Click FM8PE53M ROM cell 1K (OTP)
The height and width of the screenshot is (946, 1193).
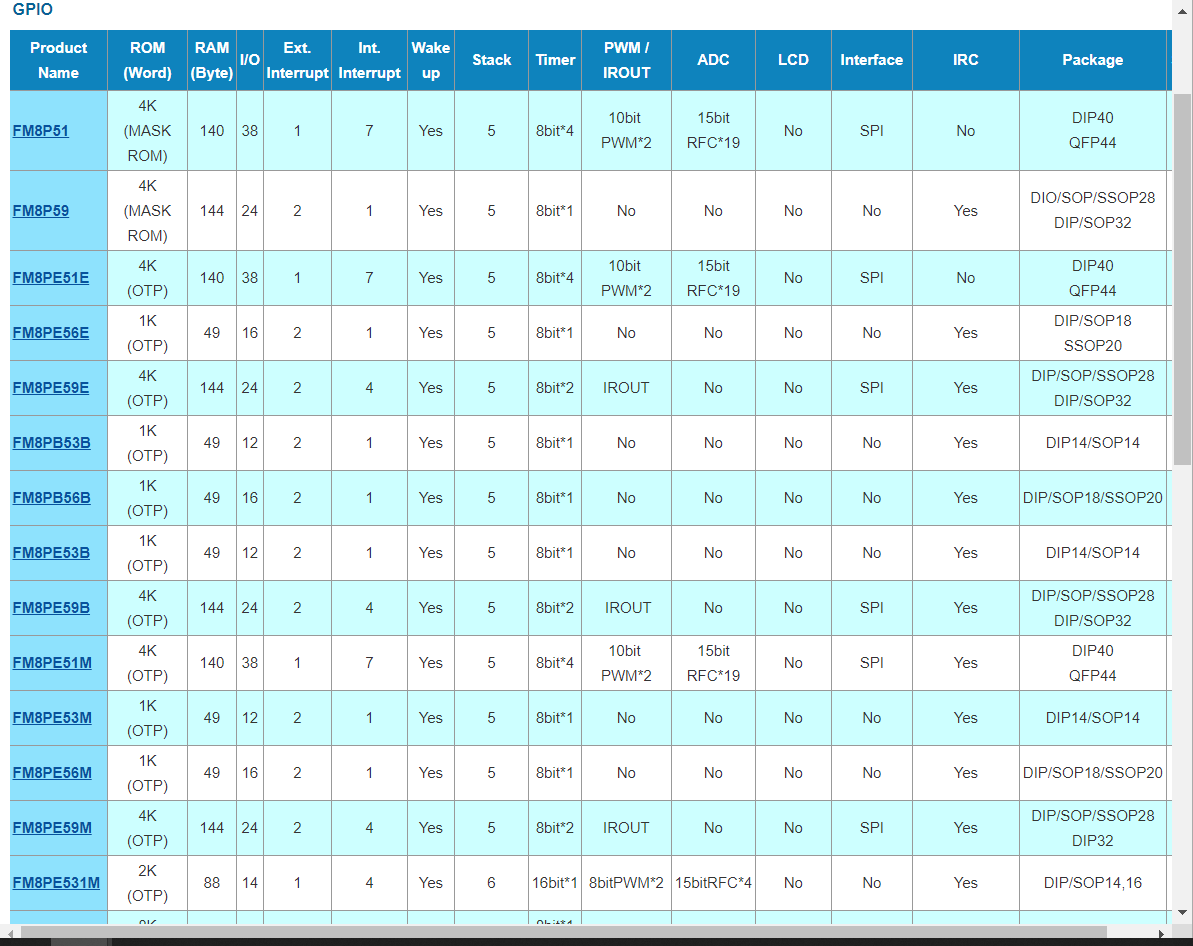(x=148, y=718)
